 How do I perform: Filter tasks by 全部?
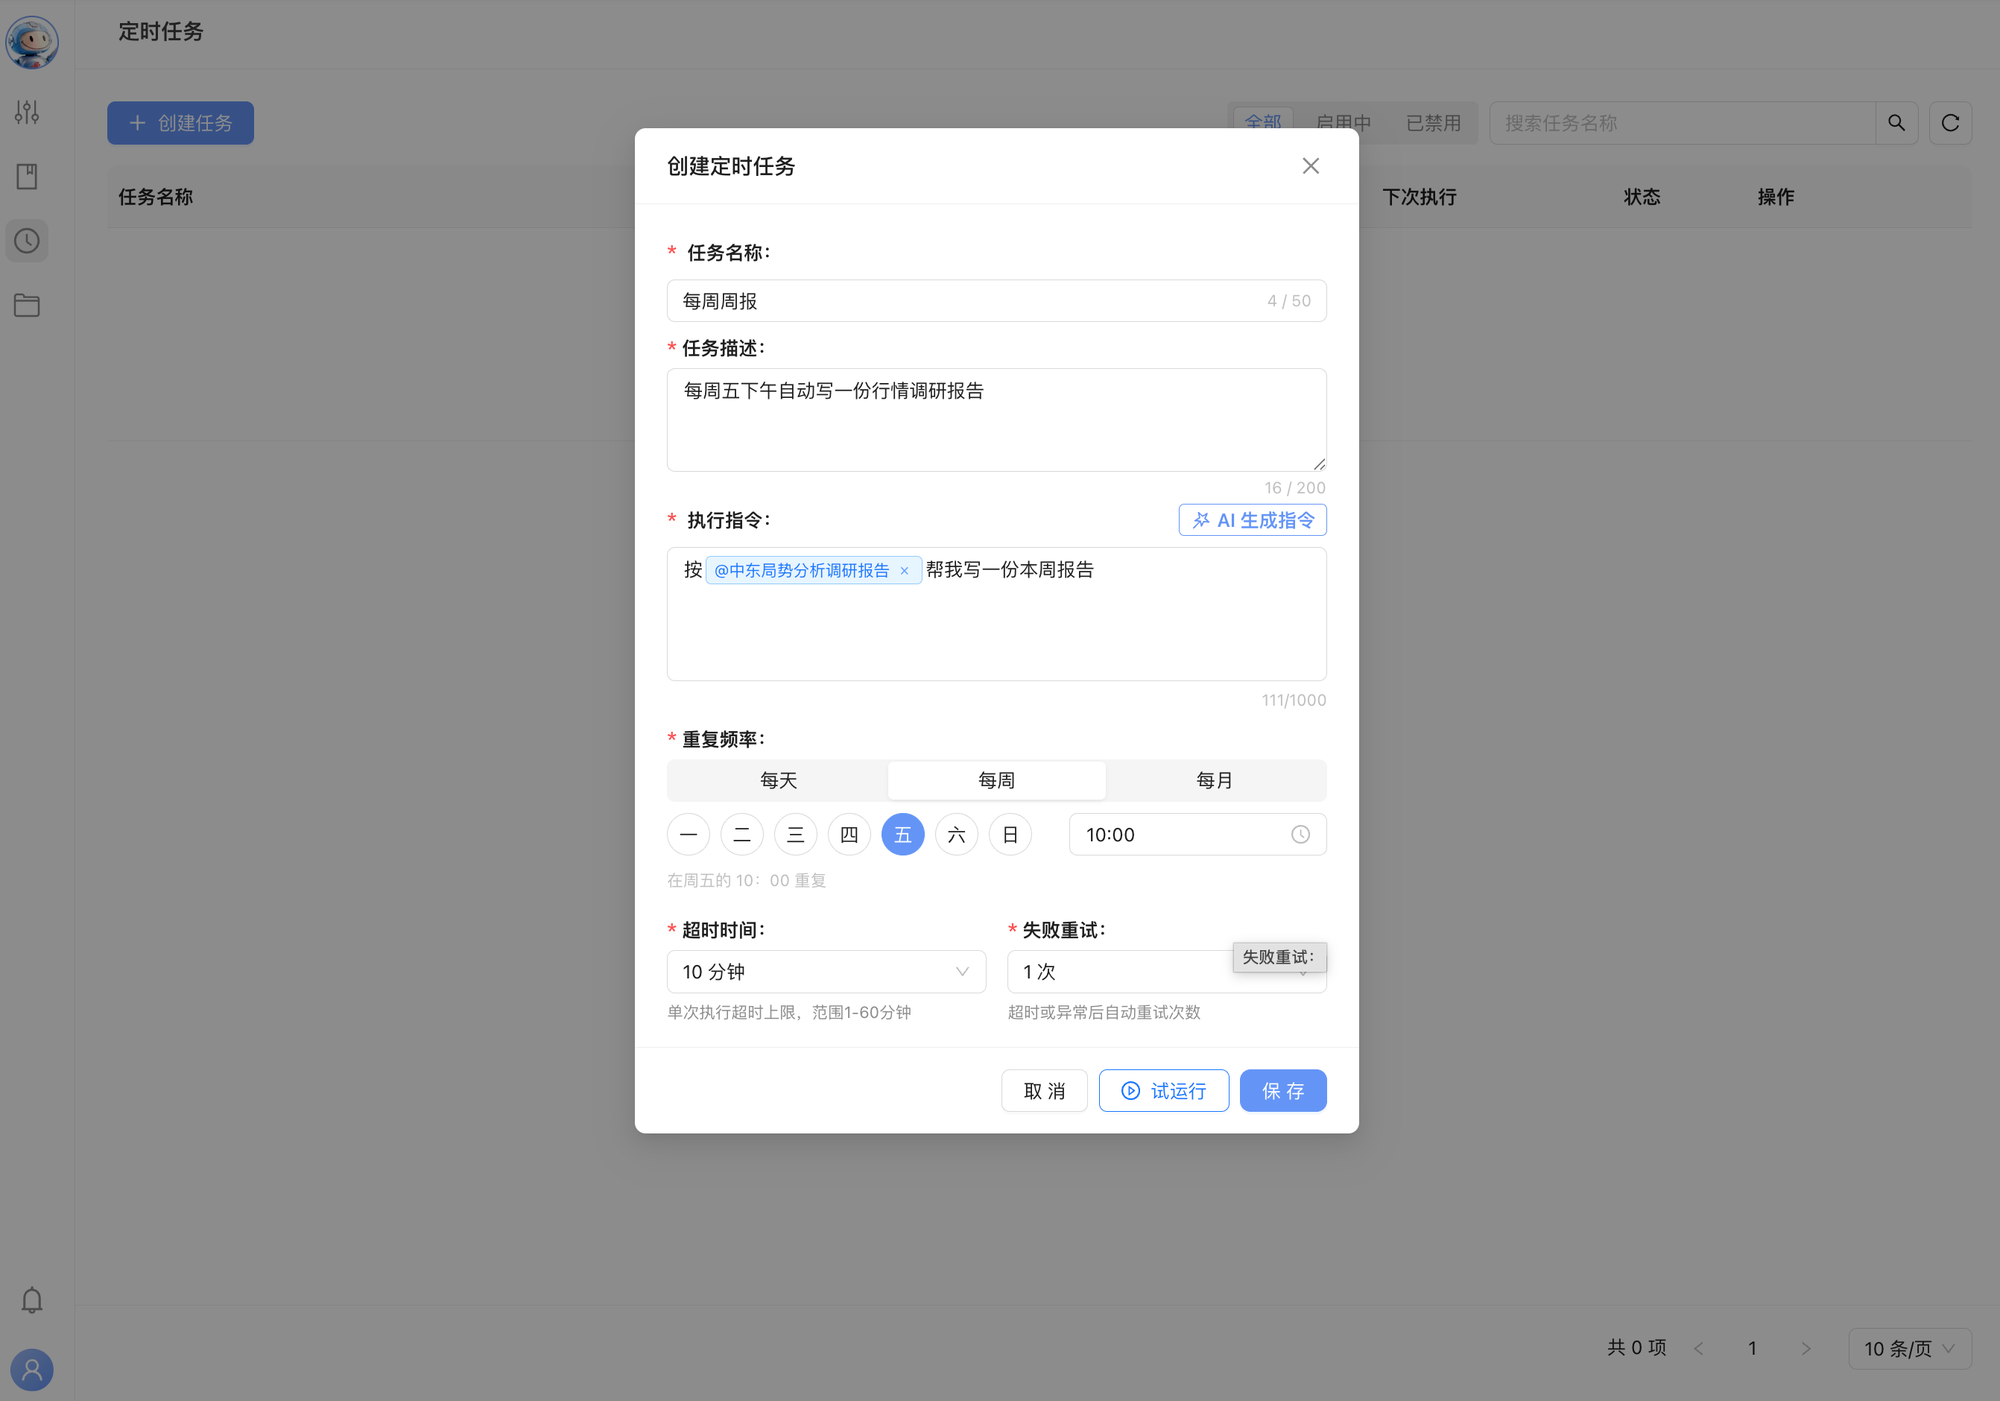pos(1263,123)
